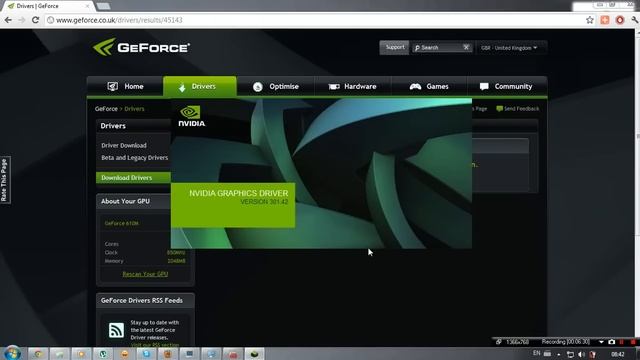Go back in the browser

[8, 20]
